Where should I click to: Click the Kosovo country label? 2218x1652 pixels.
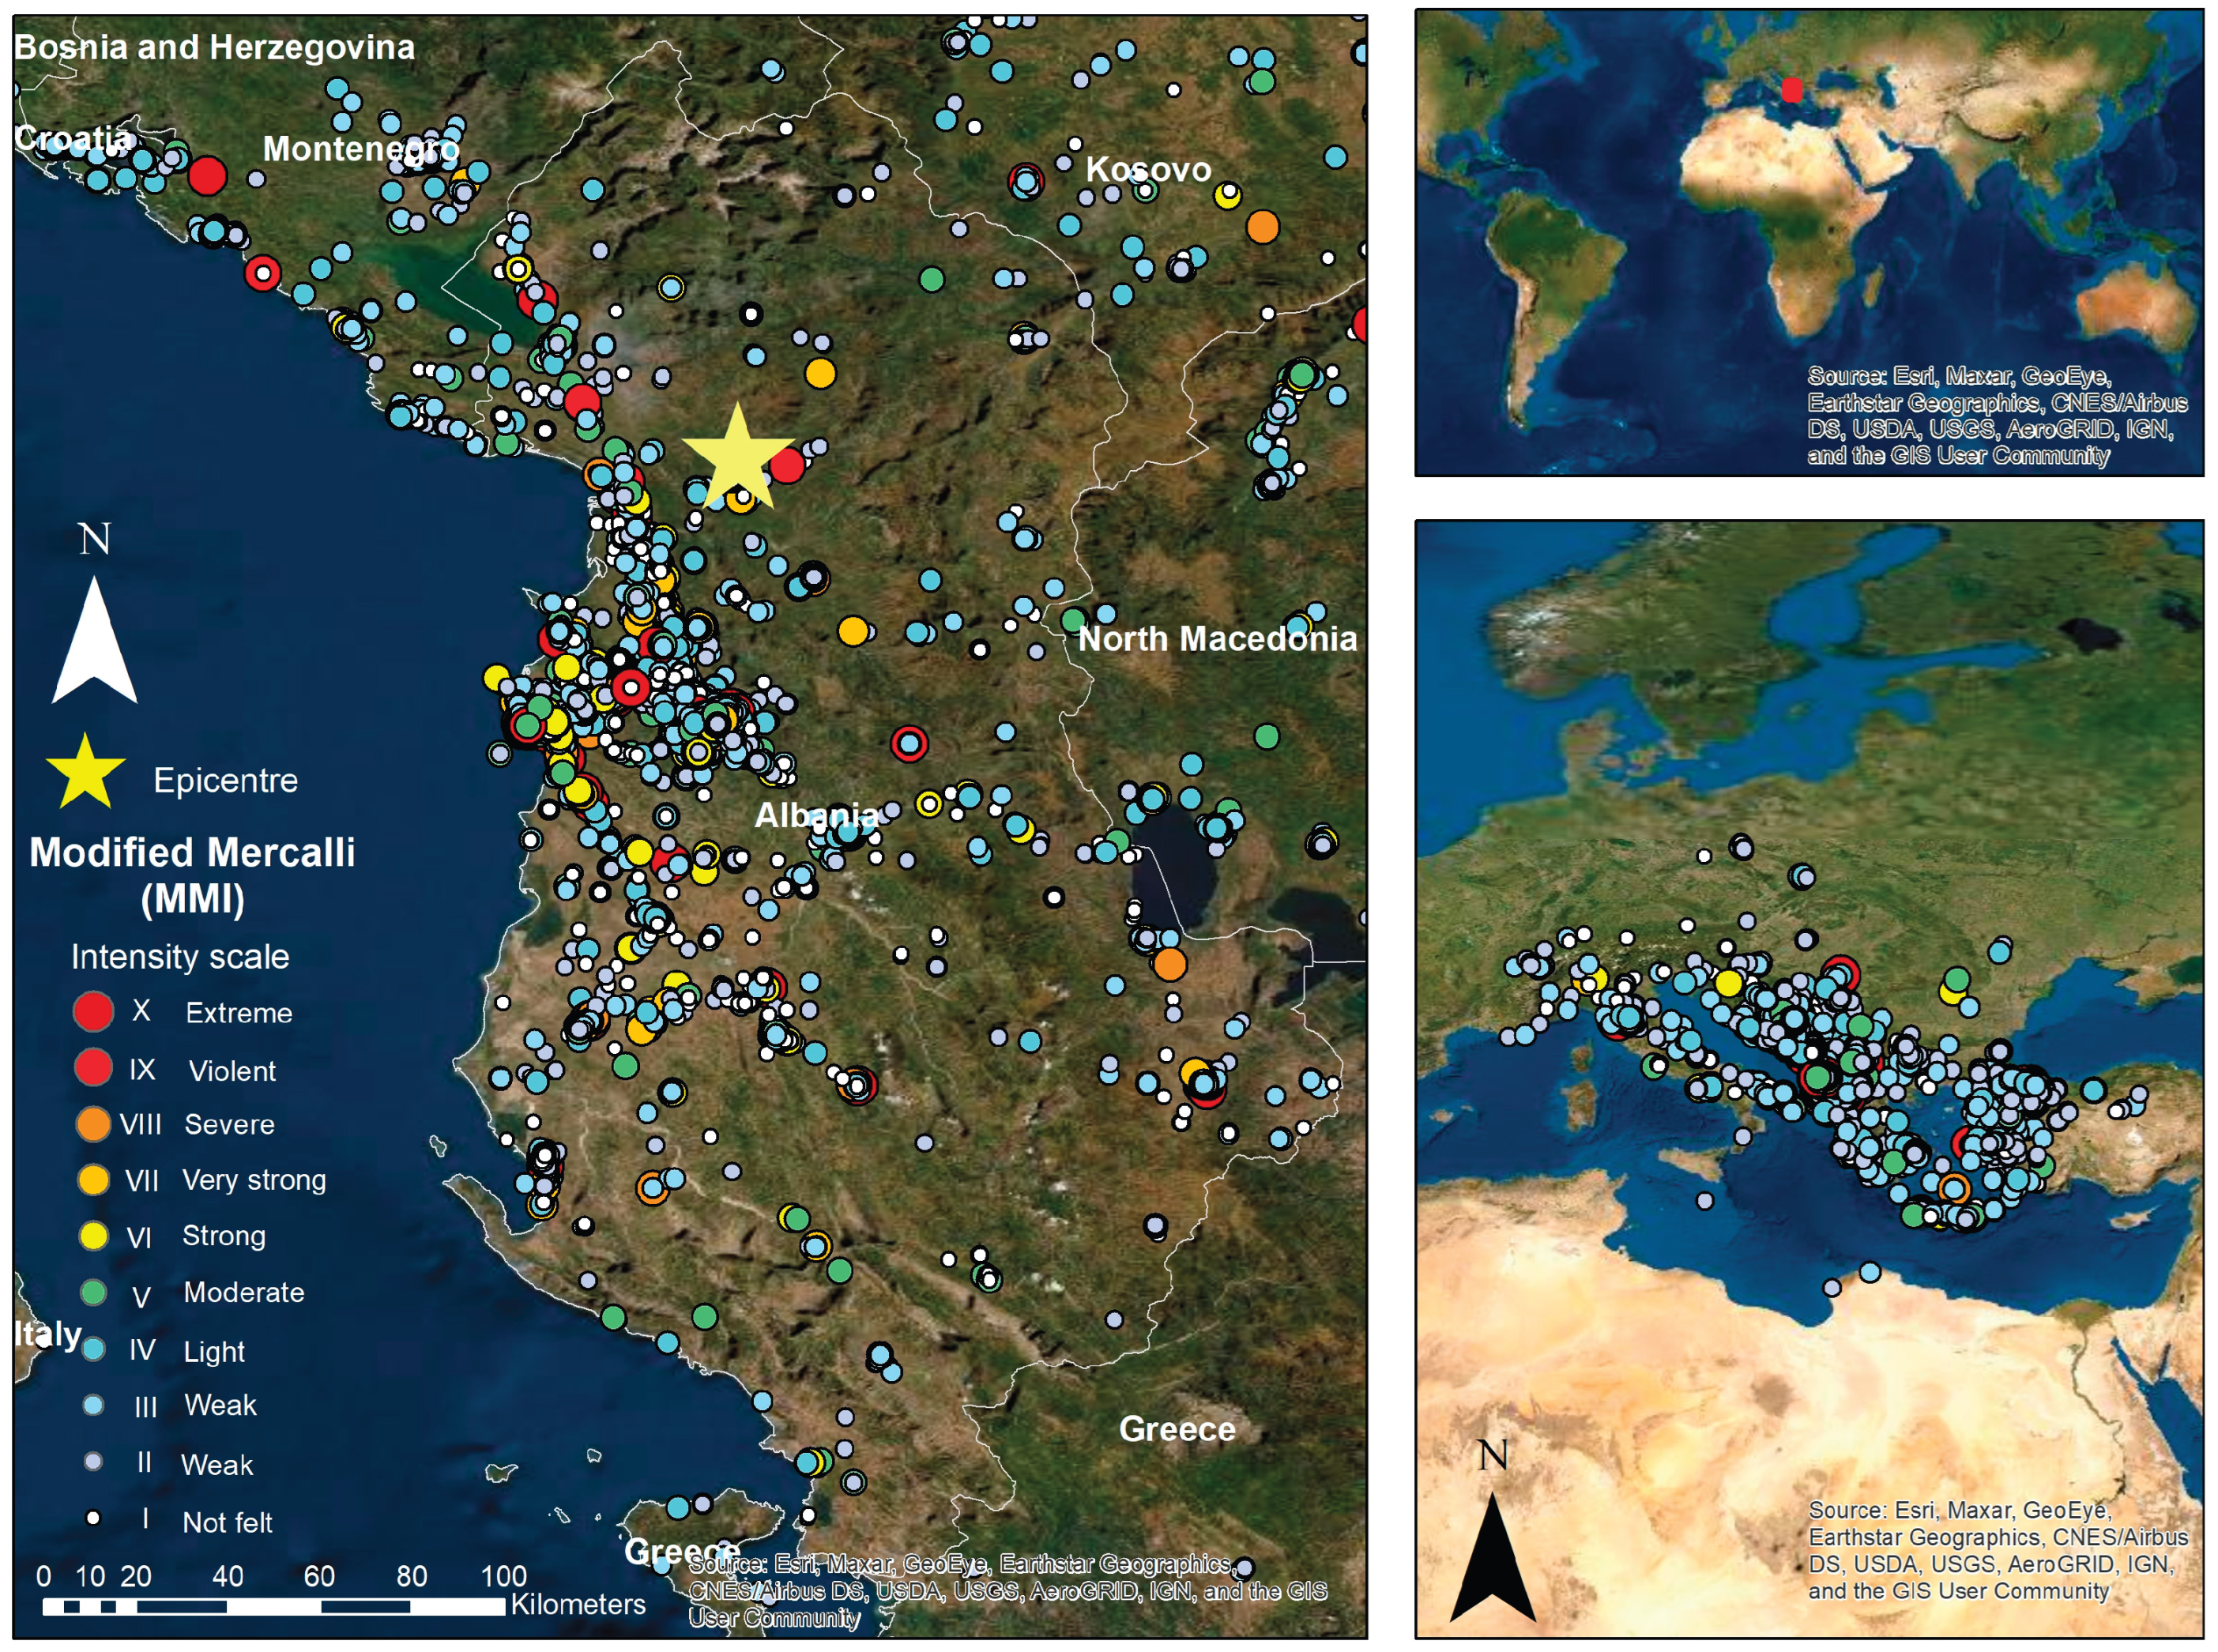[x=1148, y=169]
